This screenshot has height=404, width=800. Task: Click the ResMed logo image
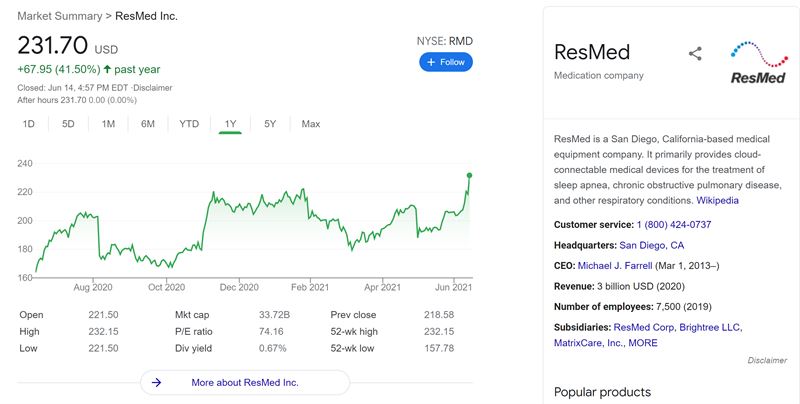click(759, 63)
